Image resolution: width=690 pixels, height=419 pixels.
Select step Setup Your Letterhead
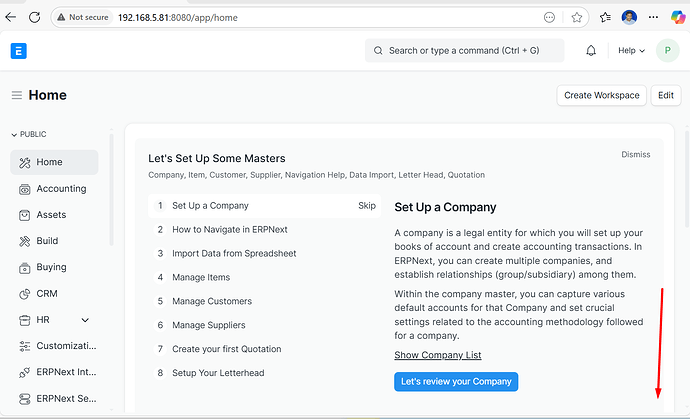264,373
